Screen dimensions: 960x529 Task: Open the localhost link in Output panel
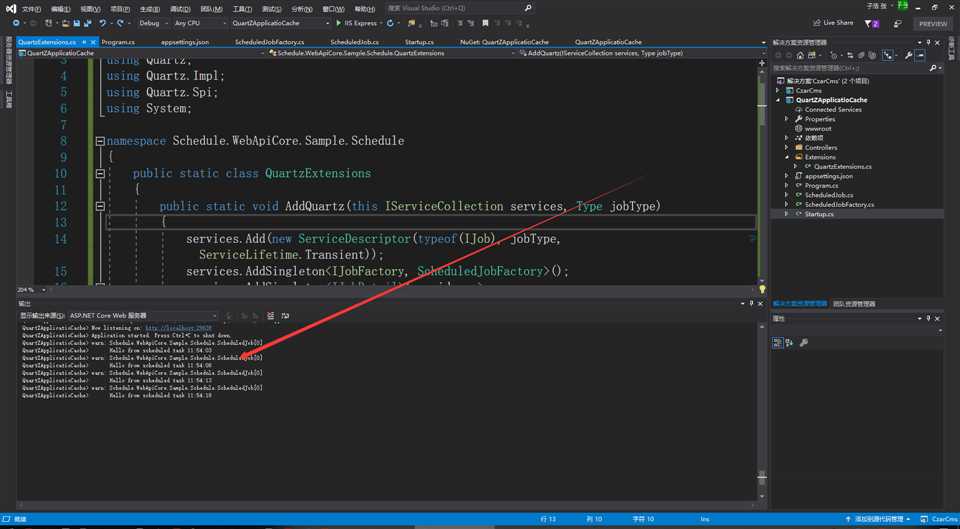178,328
